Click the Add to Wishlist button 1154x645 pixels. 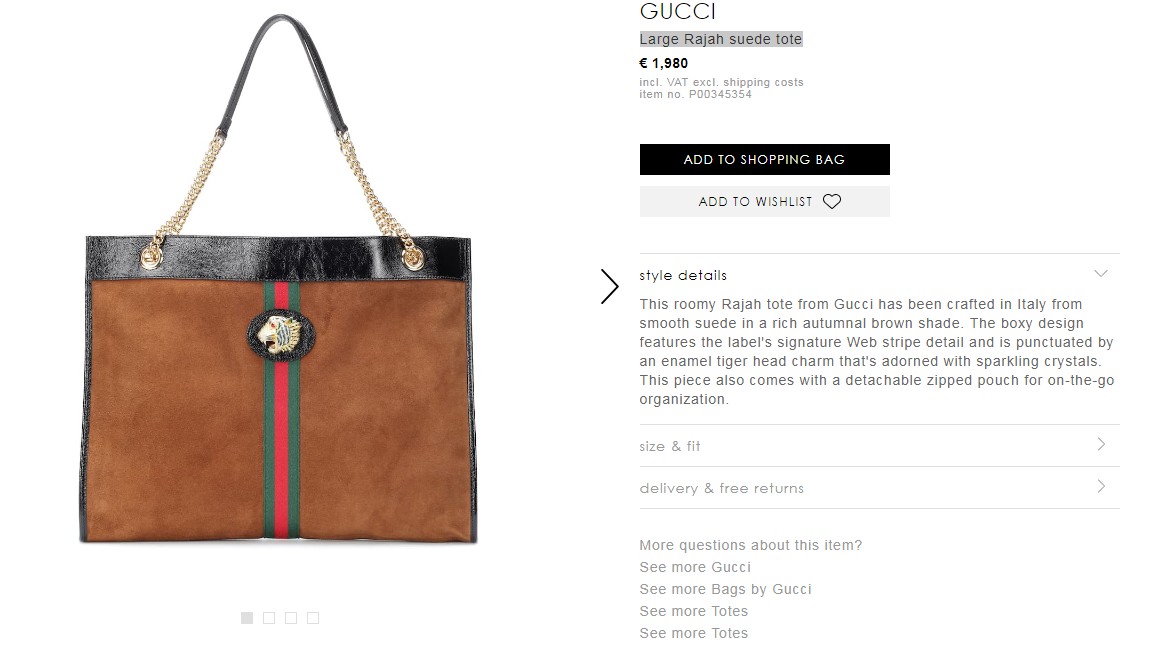(x=764, y=202)
